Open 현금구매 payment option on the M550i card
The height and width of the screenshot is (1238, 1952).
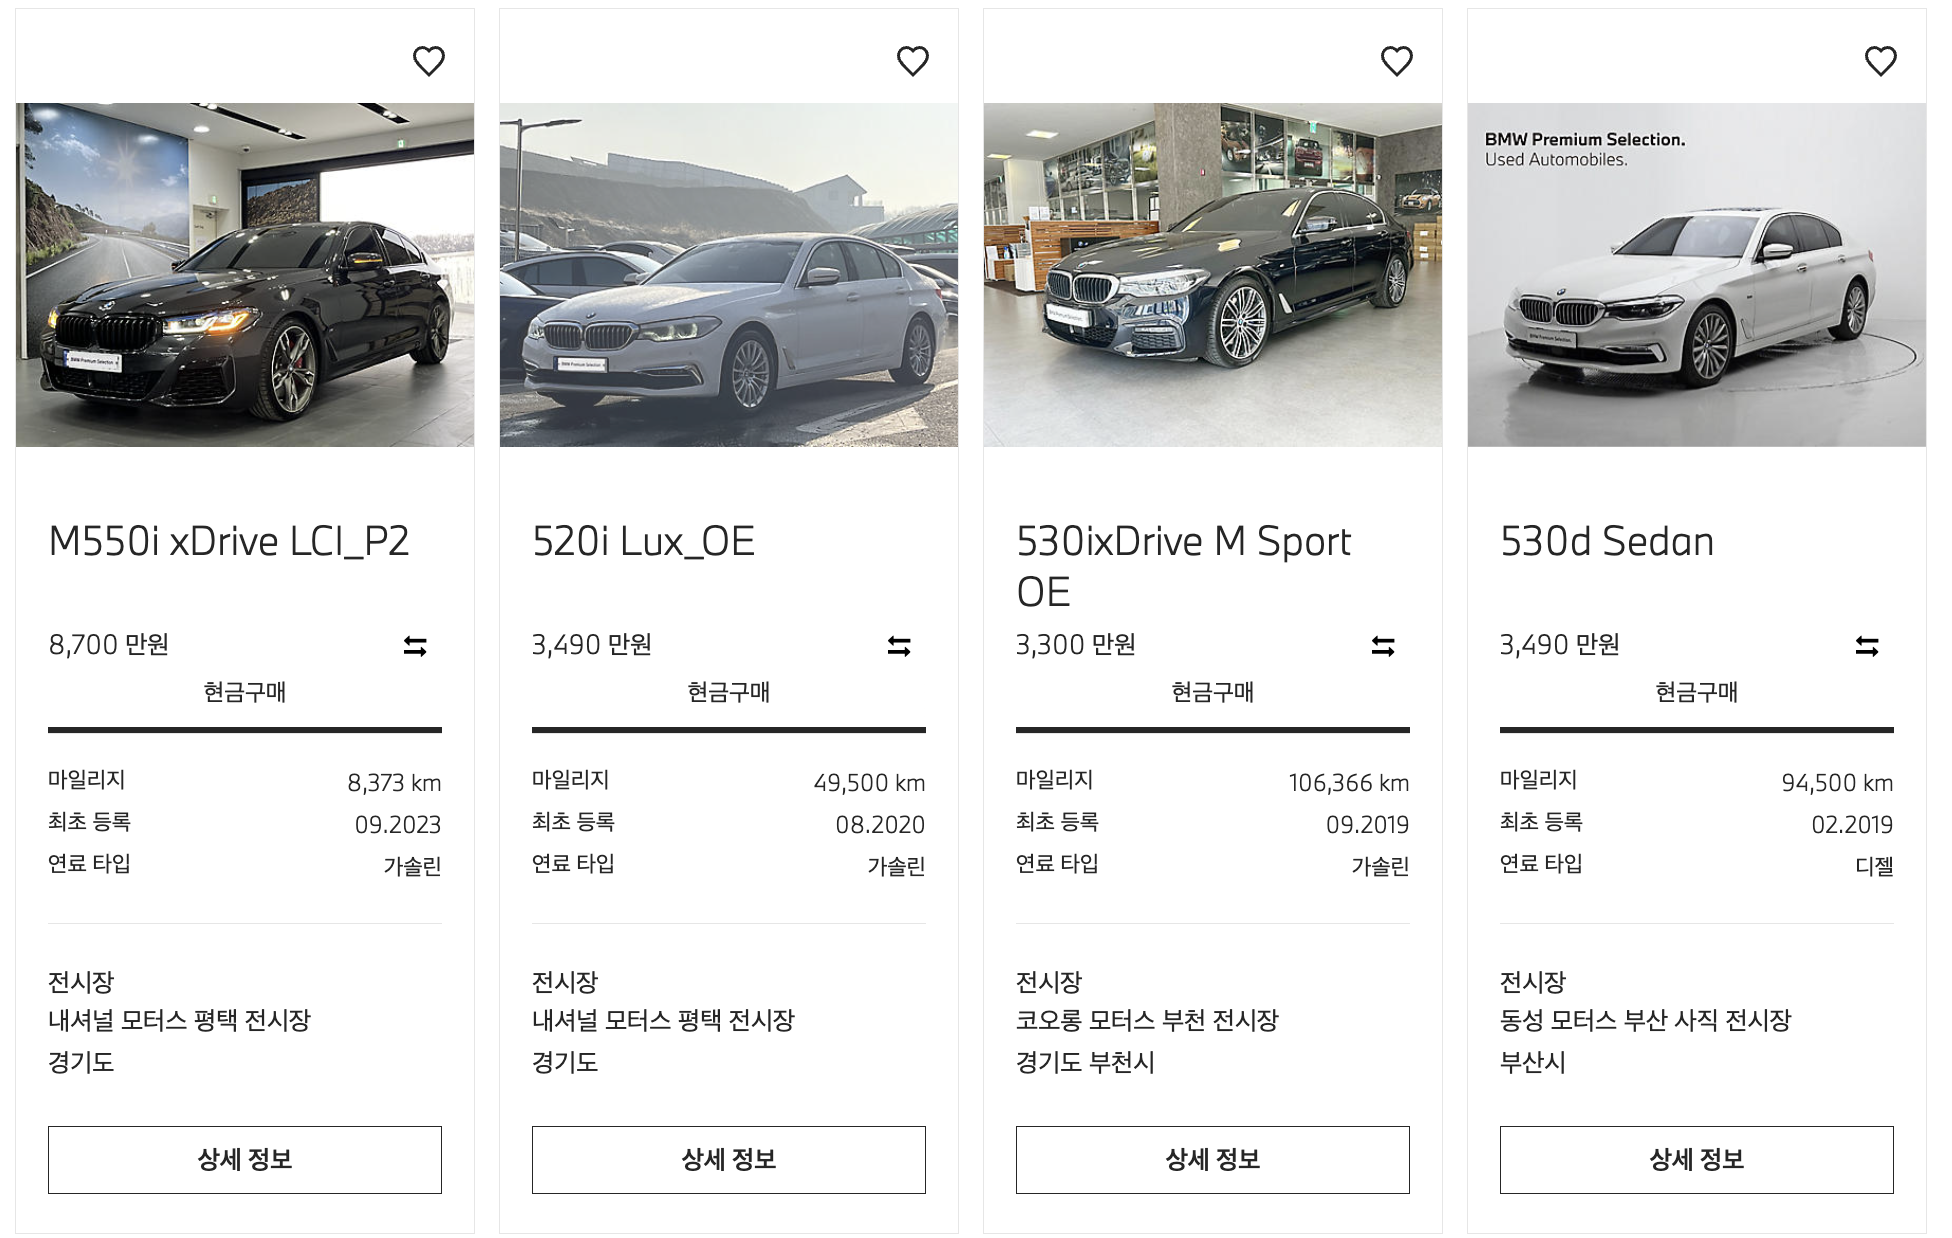244,692
